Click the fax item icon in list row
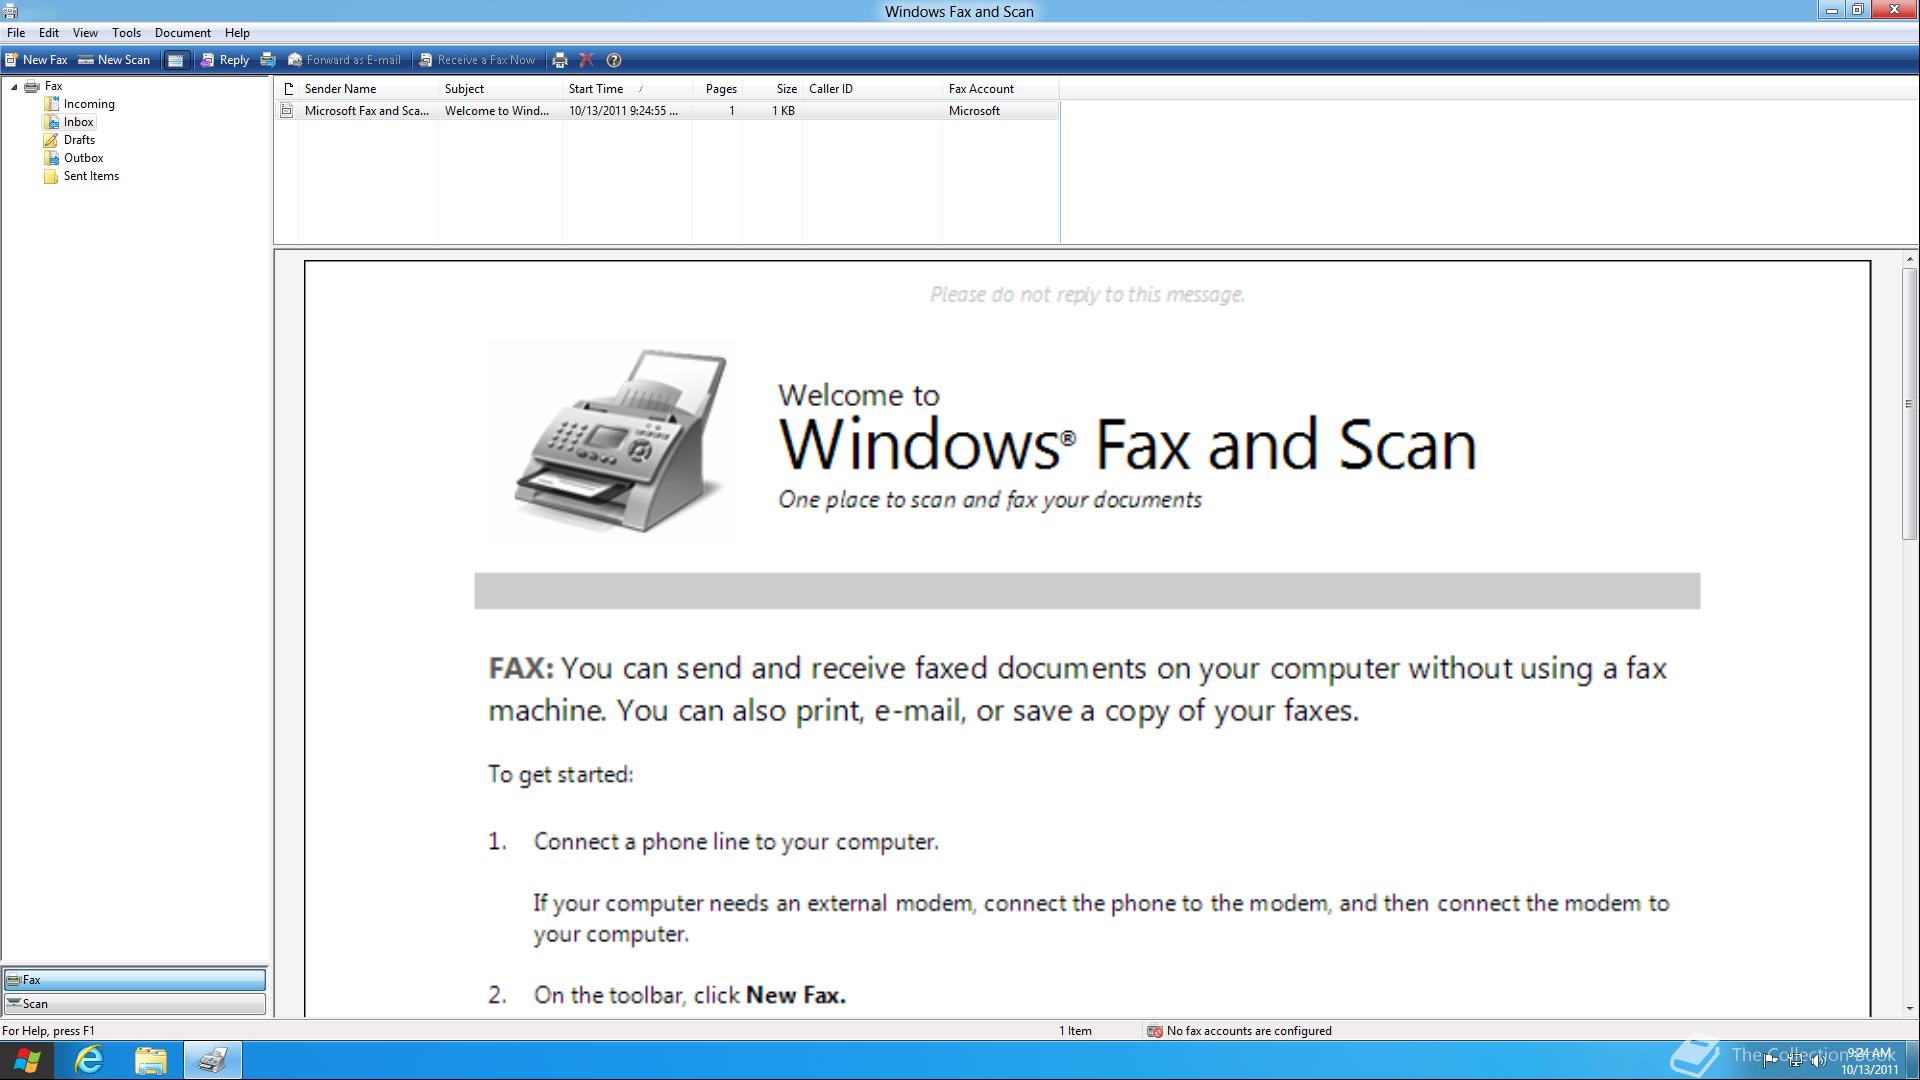Screen dimensions: 1920x1080 (287, 111)
